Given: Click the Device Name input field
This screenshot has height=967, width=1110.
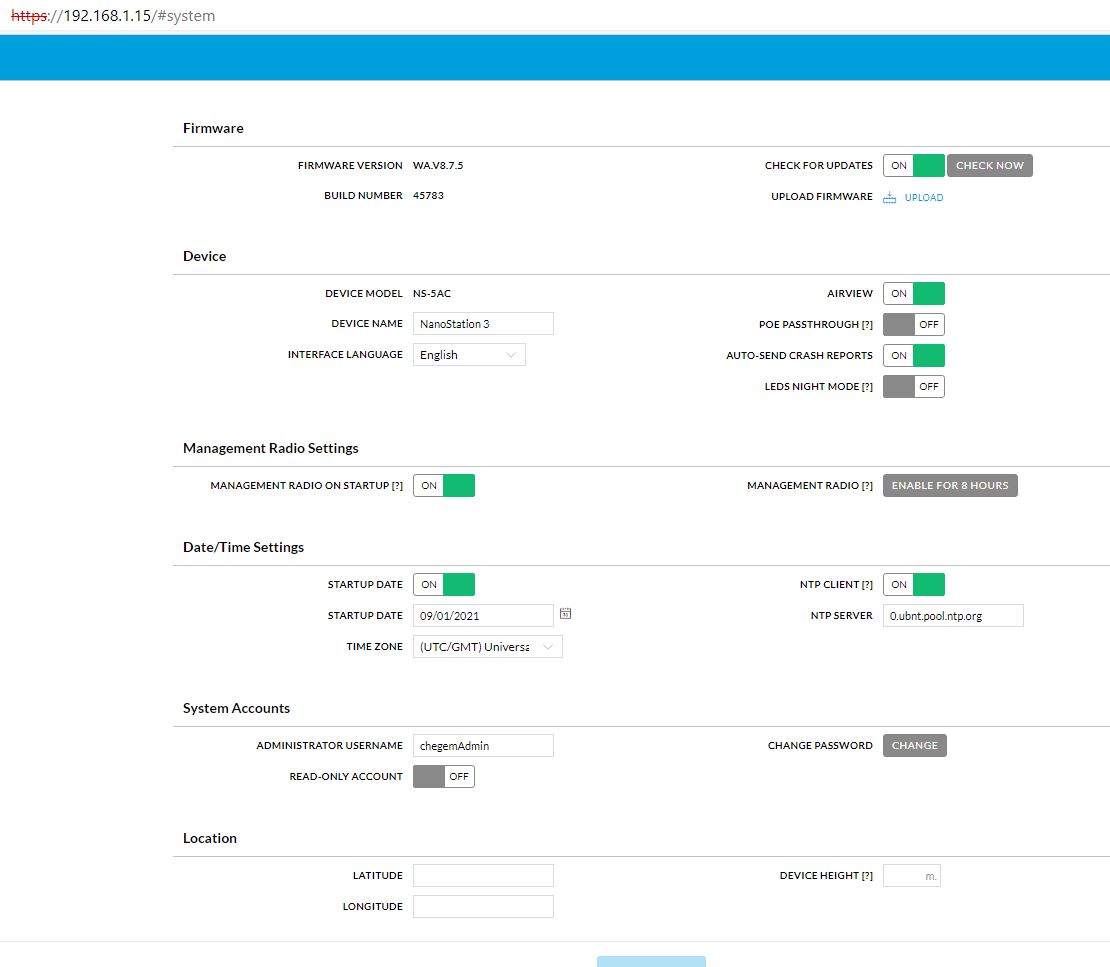Looking at the screenshot, I should pyautogui.click(x=484, y=324).
